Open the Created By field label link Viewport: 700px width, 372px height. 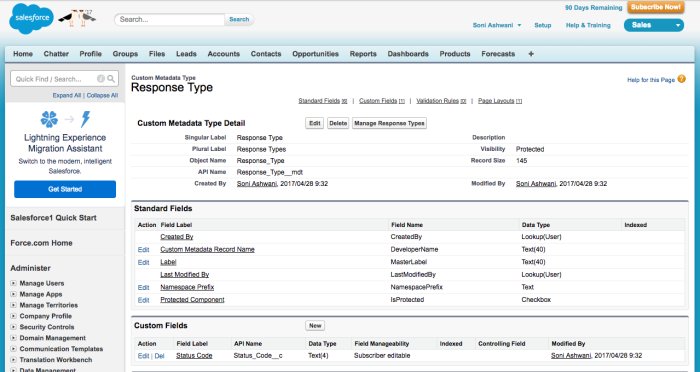(x=177, y=237)
